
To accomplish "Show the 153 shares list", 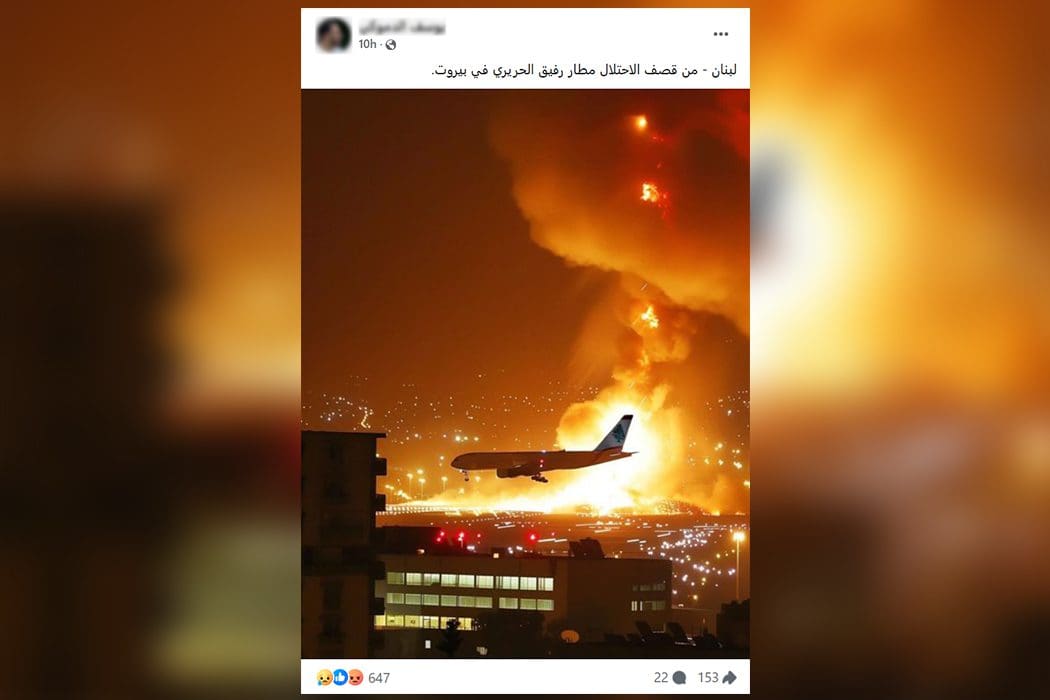I will [x=708, y=678].
